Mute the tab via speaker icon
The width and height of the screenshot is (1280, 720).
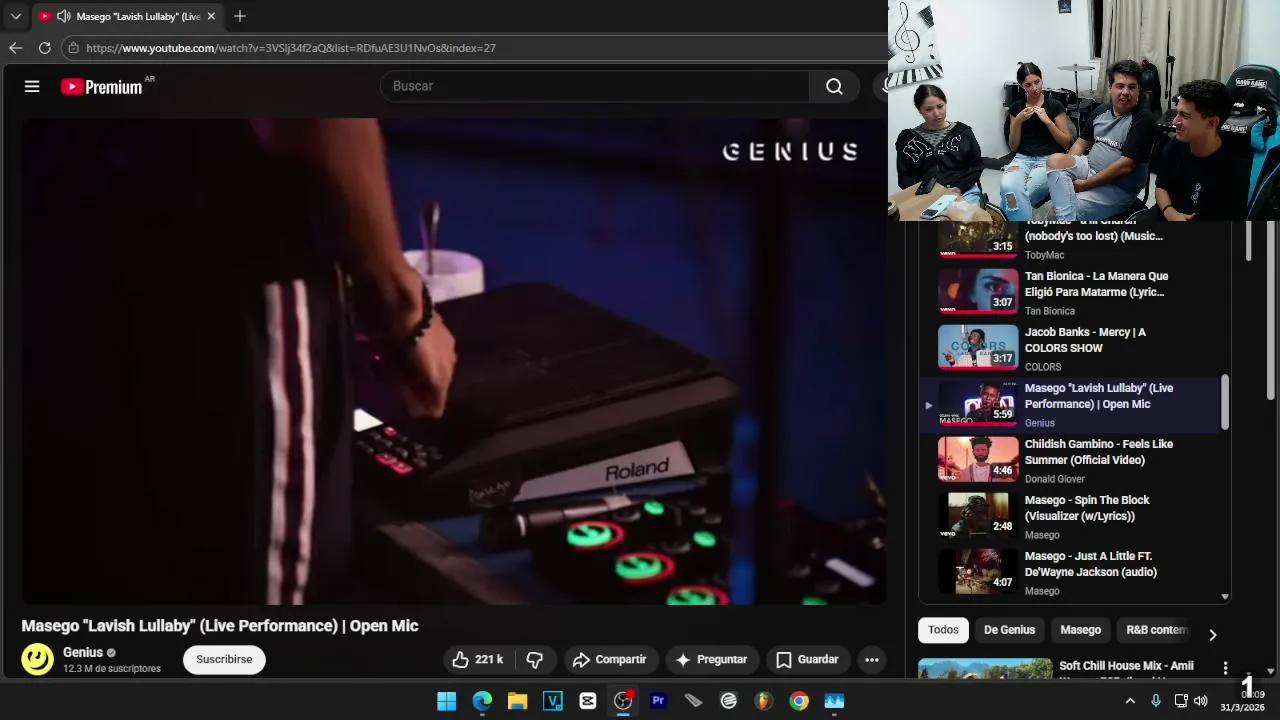(63, 16)
